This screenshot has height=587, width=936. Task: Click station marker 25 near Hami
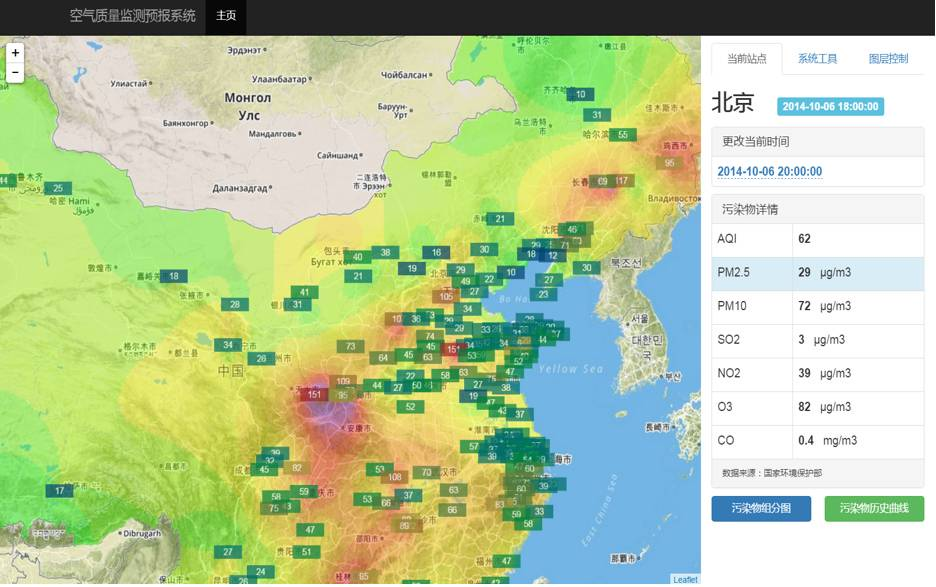58,188
